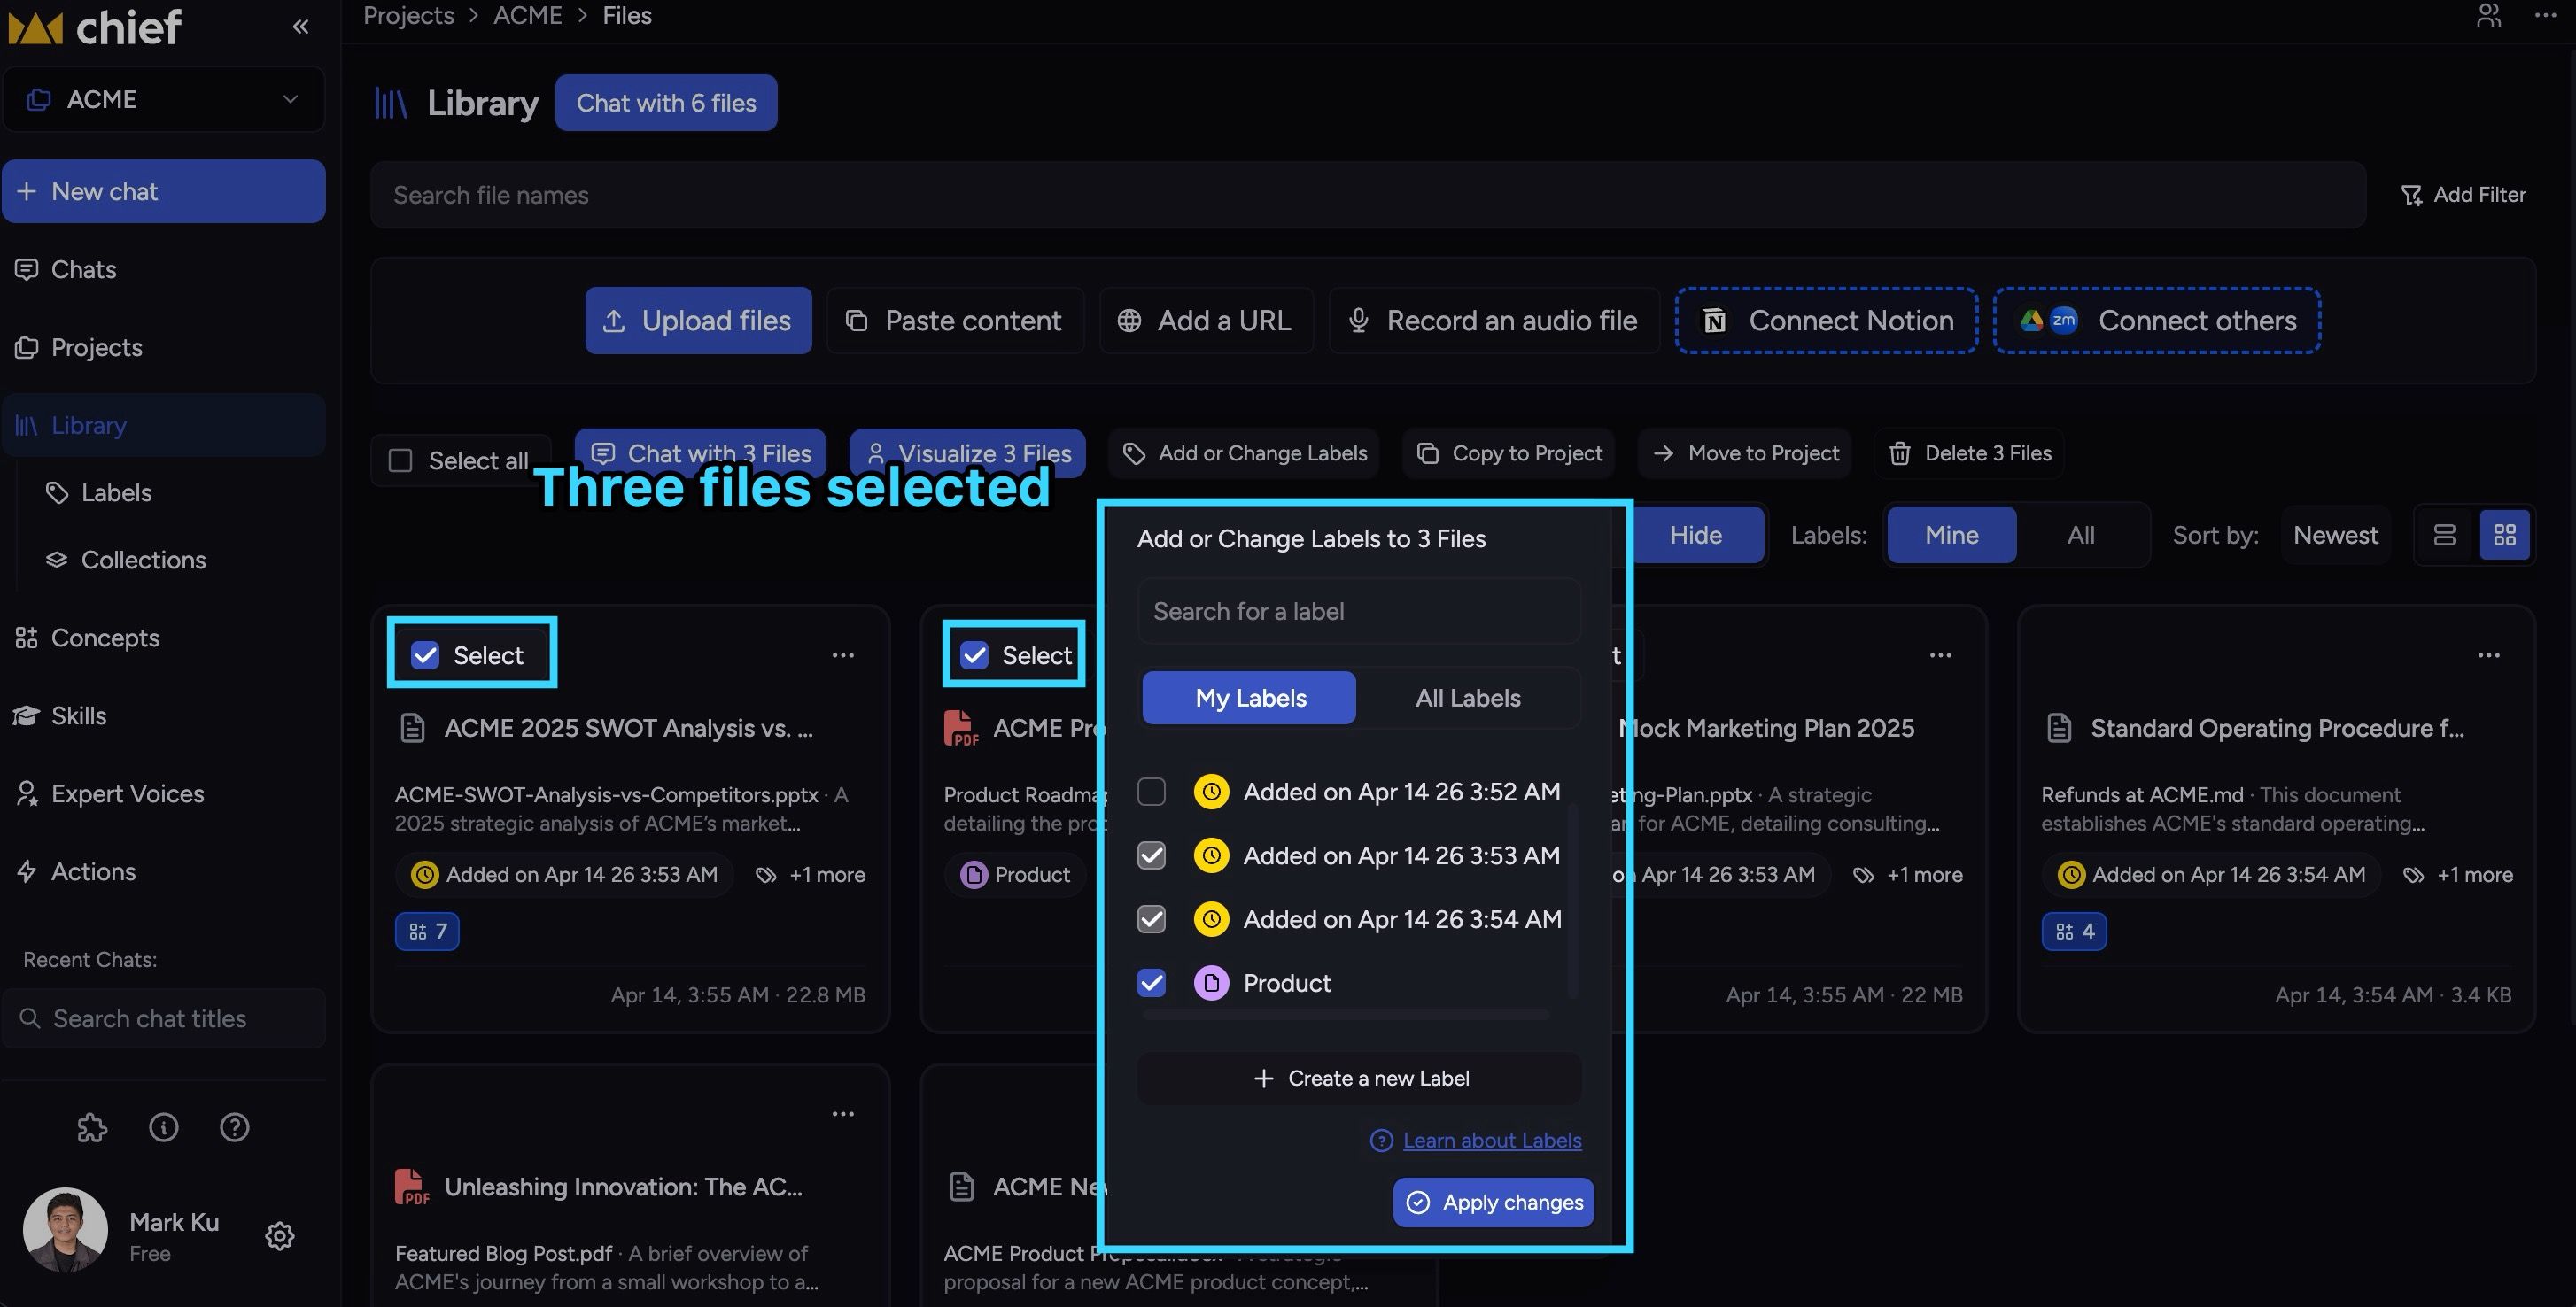Switch to list view layout icon
The image size is (2576, 1307).
click(x=2444, y=535)
